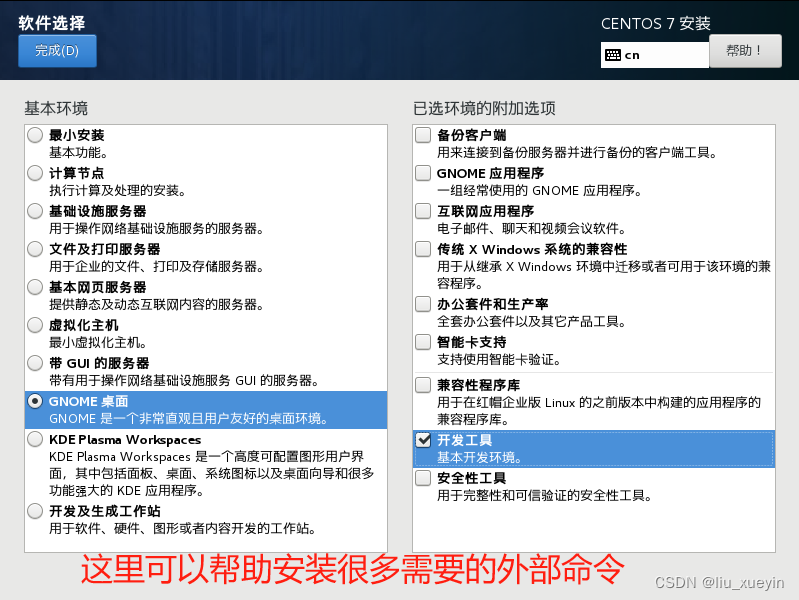
Task: Click the text 执行计算及处理的安装。
Action: (x=118, y=191)
